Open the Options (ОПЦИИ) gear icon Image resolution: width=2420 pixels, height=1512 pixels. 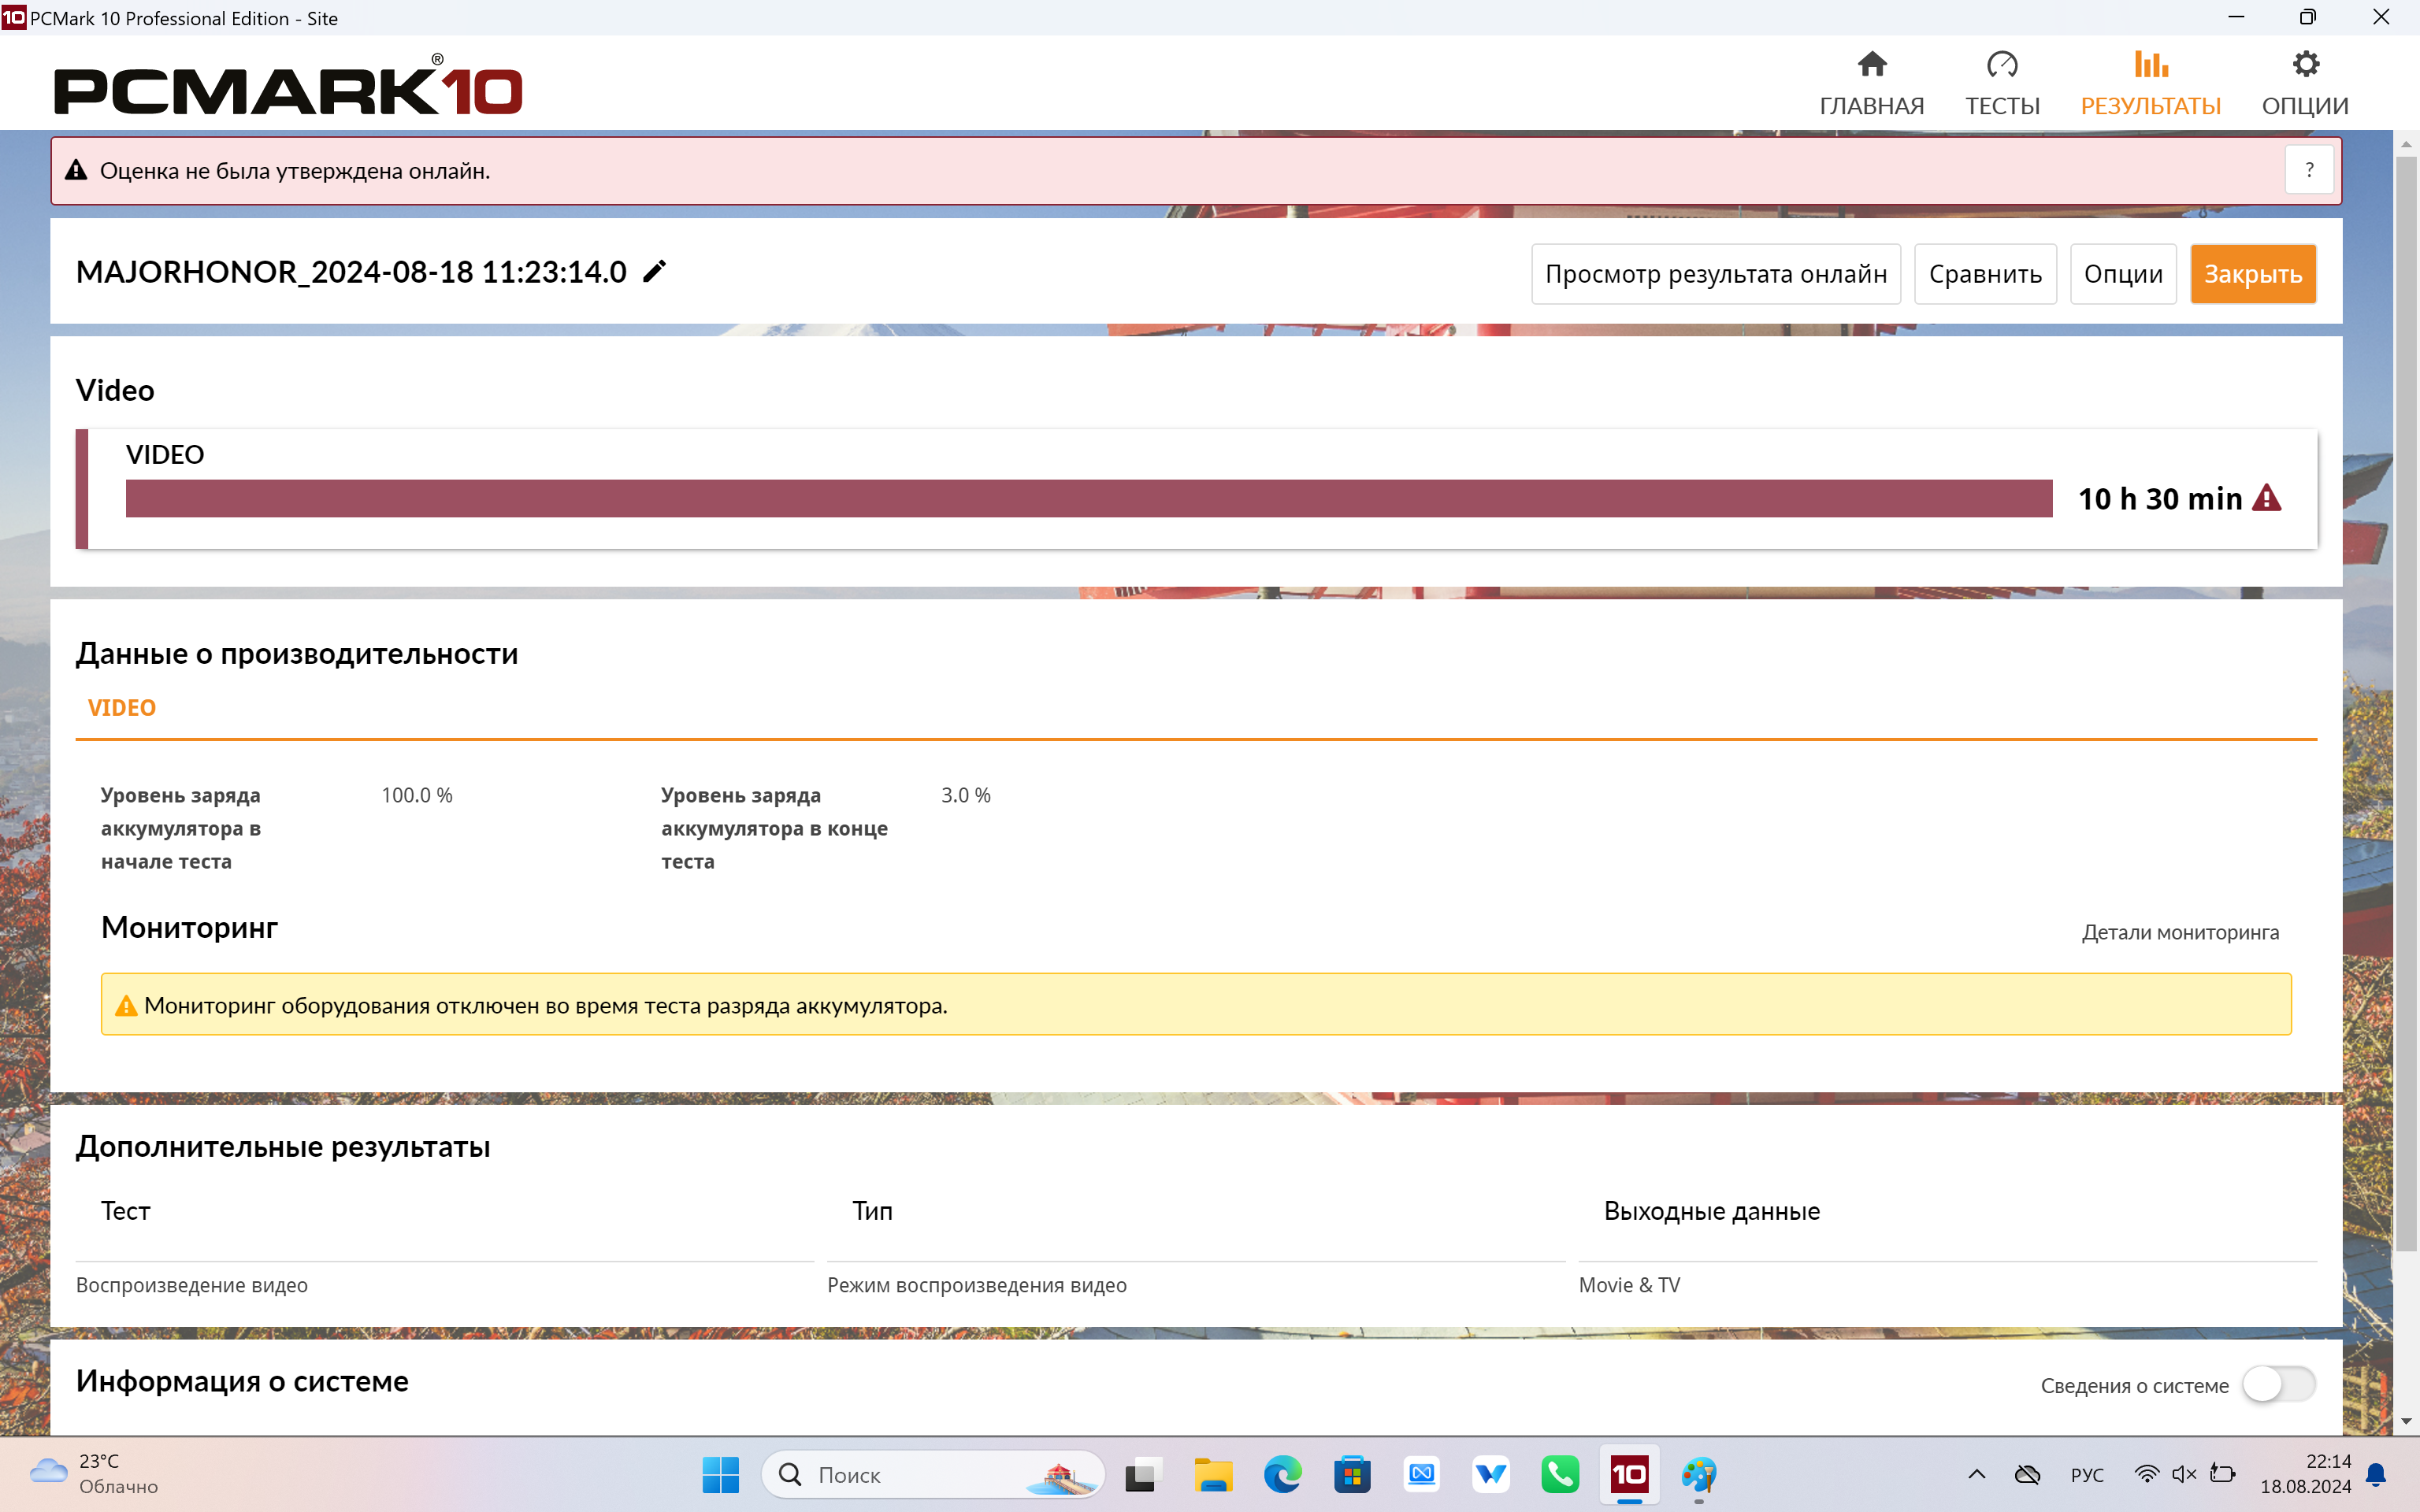coord(2305,66)
